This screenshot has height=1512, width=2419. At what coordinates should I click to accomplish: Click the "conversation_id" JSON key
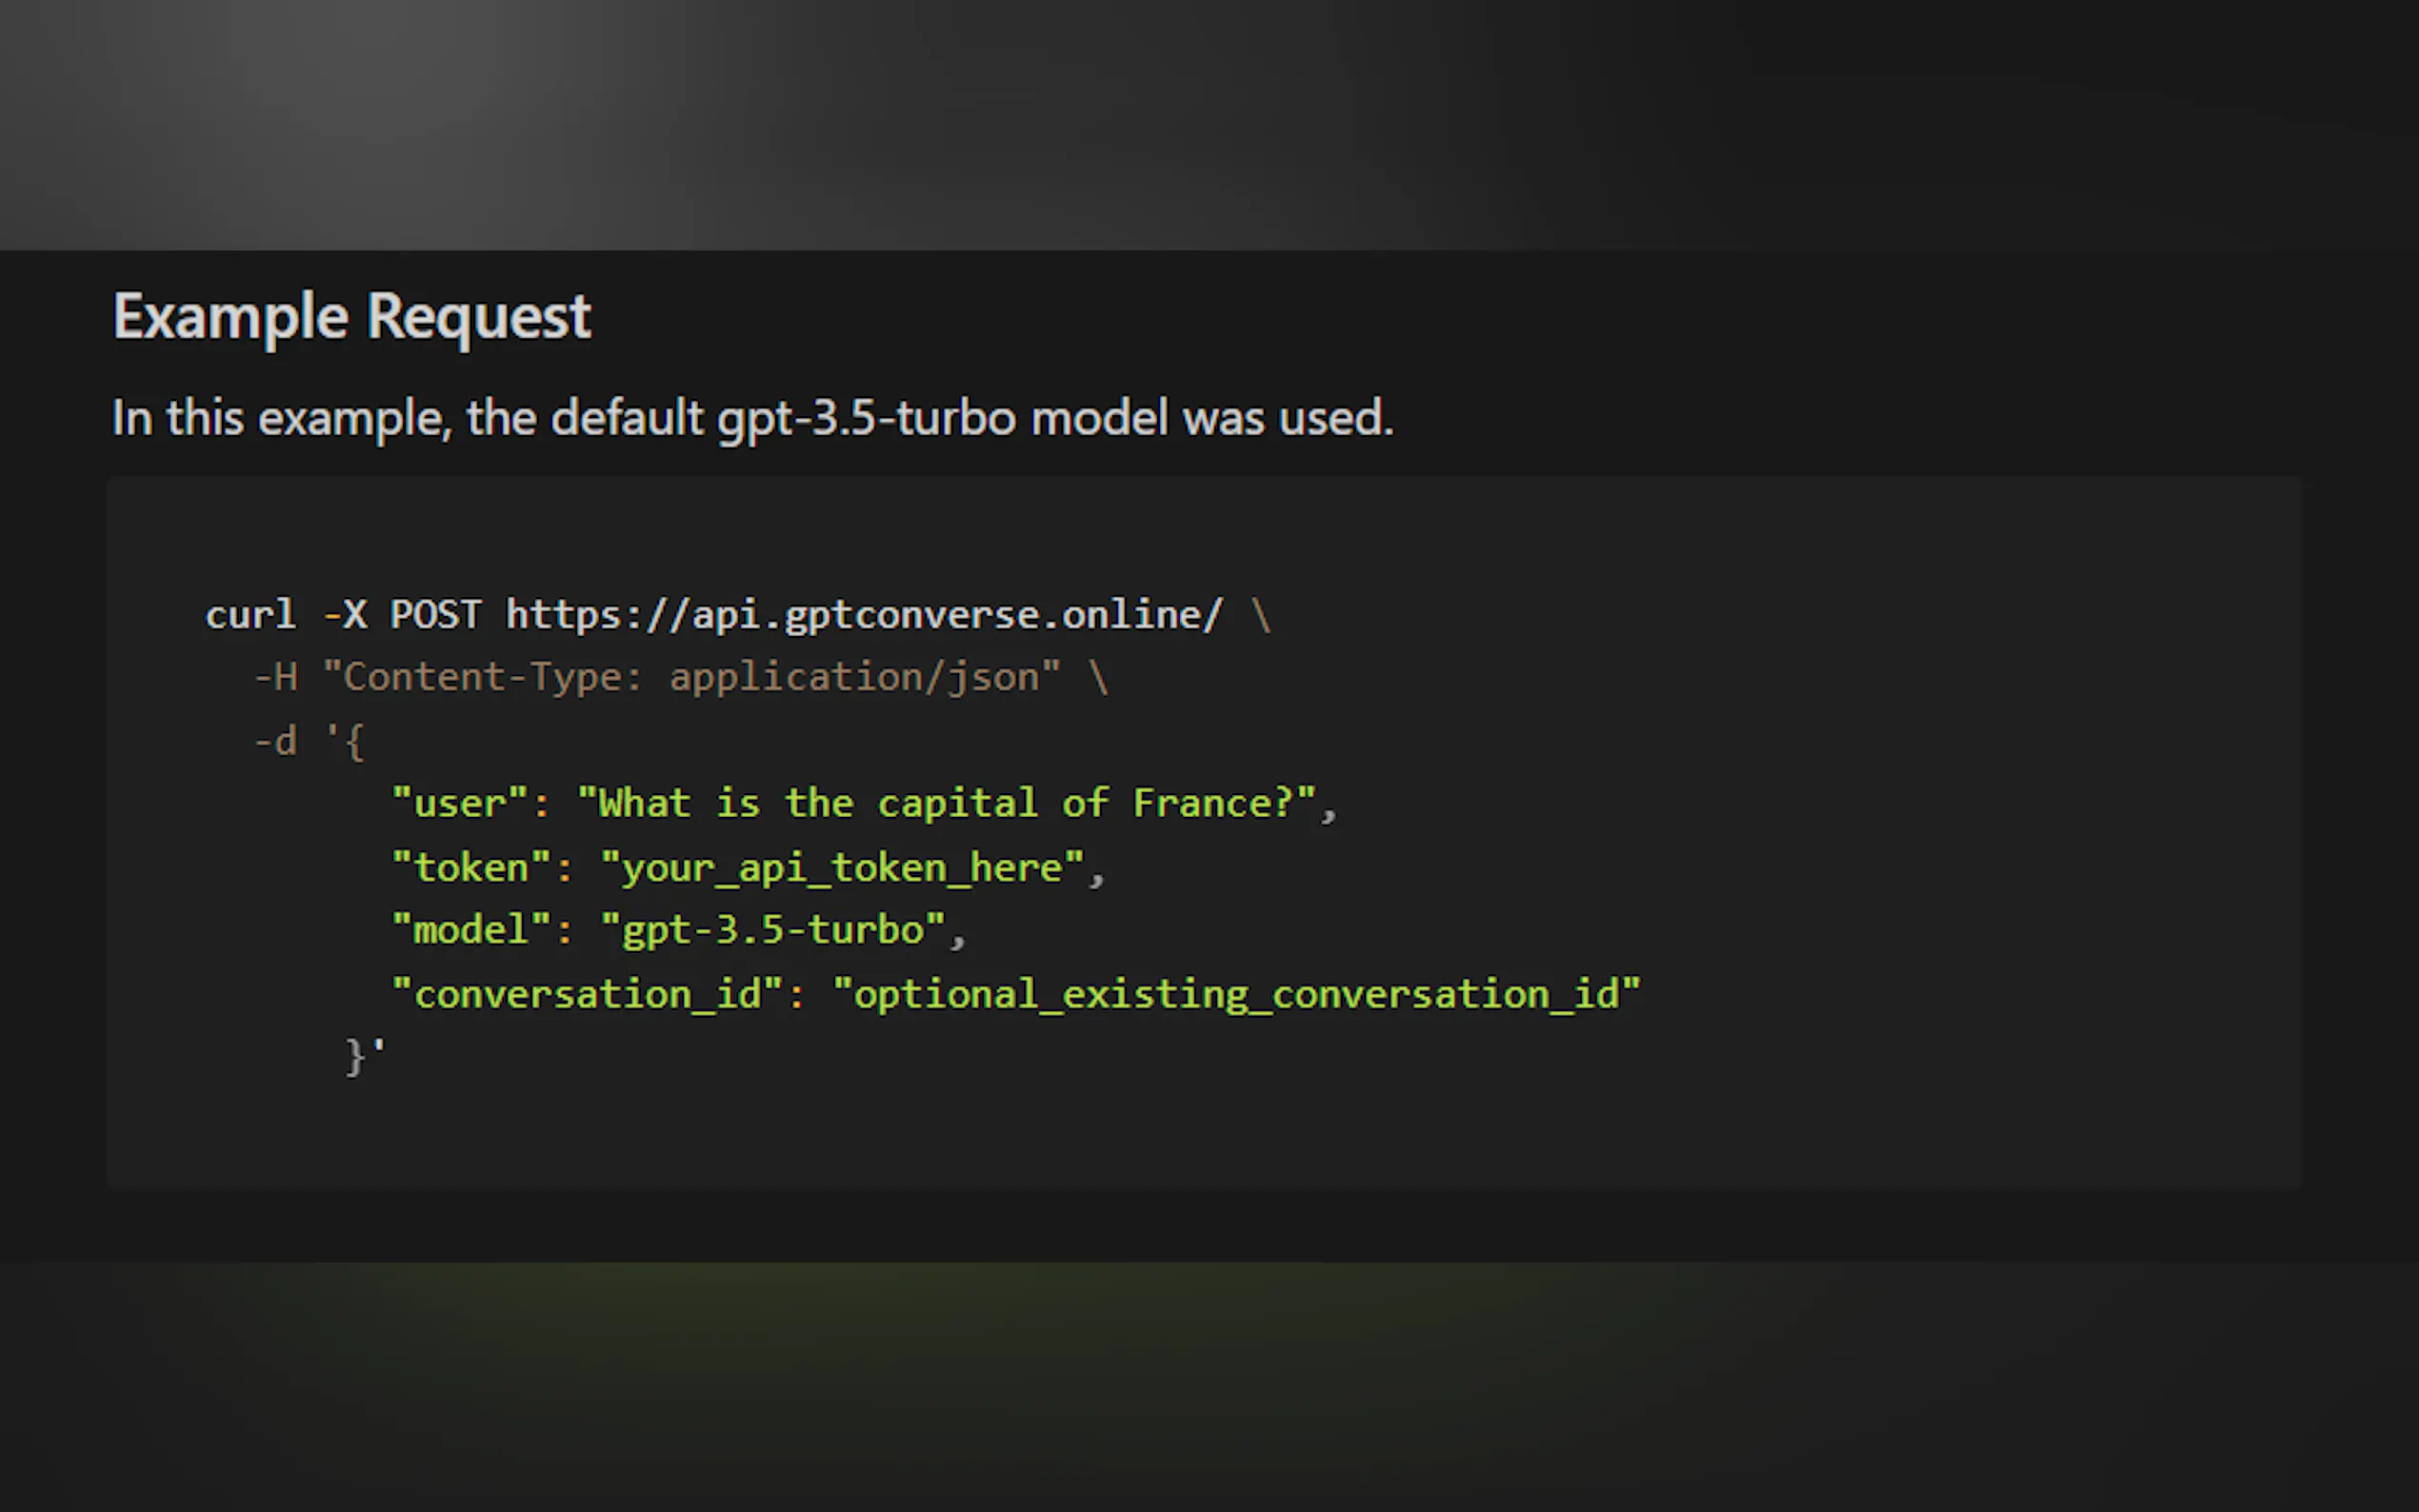(x=587, y=995)
